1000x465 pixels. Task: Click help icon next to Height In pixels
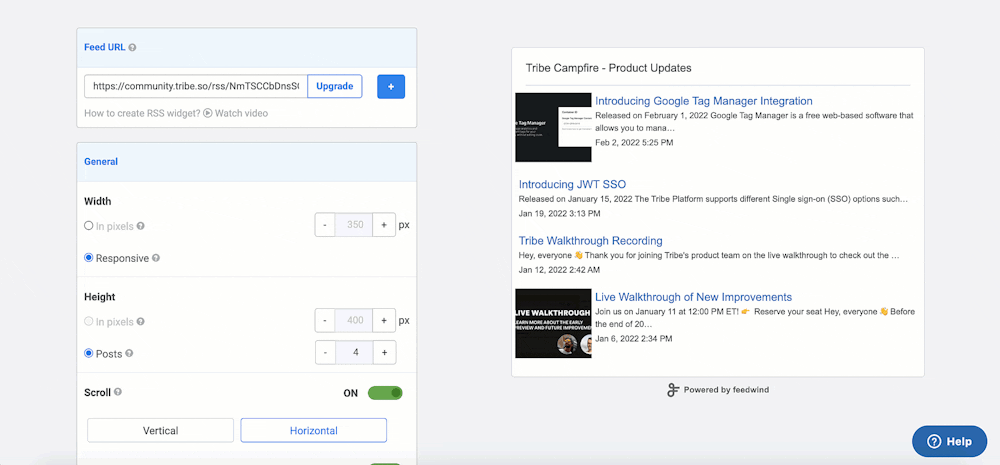tap(140, 321)
